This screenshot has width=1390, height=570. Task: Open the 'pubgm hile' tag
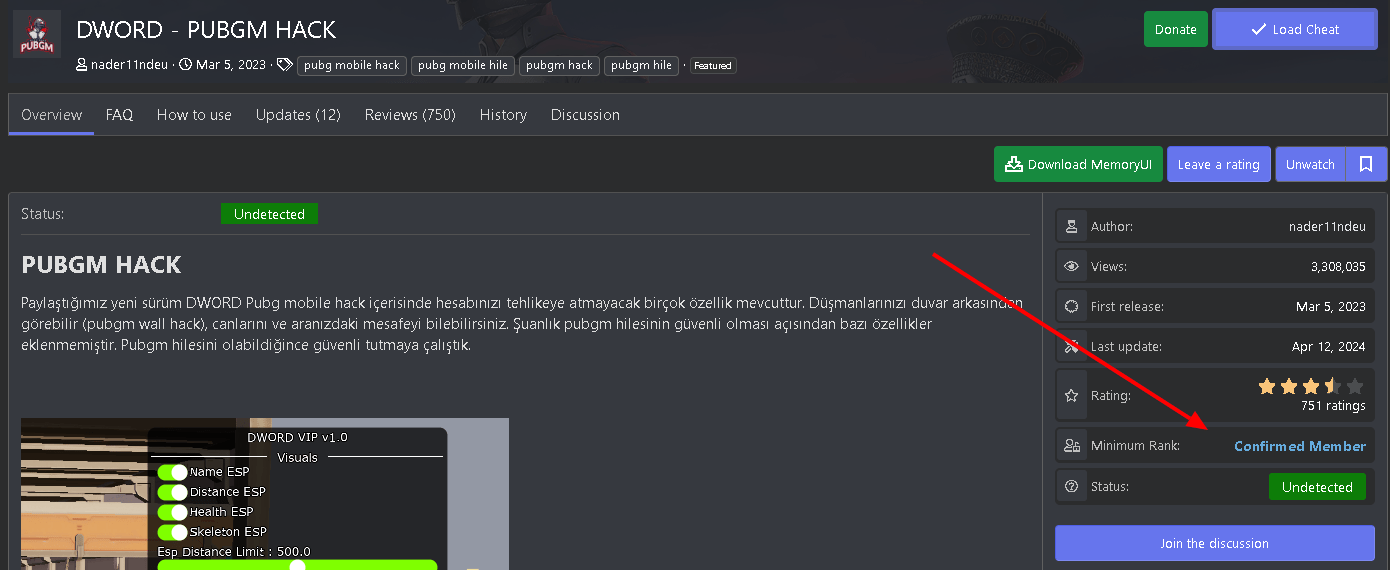pos(641,65)
